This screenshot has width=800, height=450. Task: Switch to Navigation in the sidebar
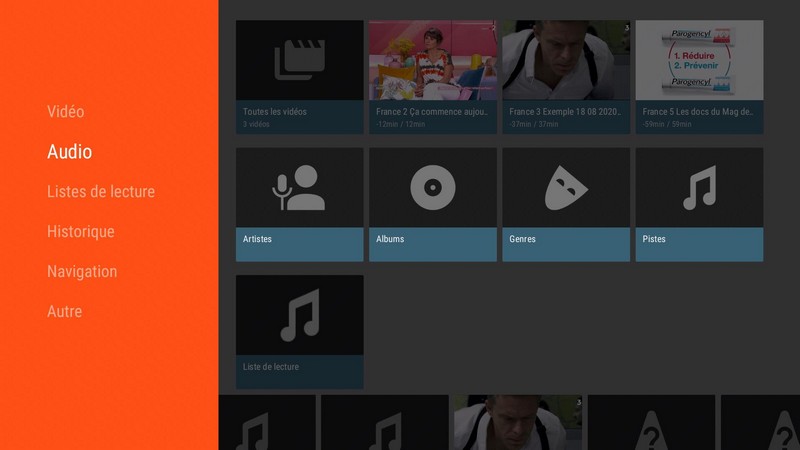(x=82, y=272)
